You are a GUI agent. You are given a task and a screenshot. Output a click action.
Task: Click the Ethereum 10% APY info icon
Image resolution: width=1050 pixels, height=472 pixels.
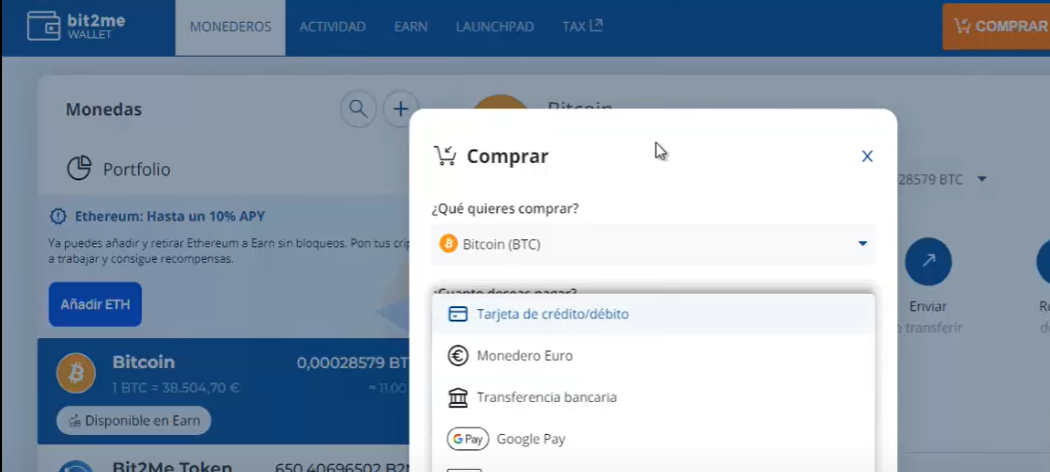click(x=58, y=216)
